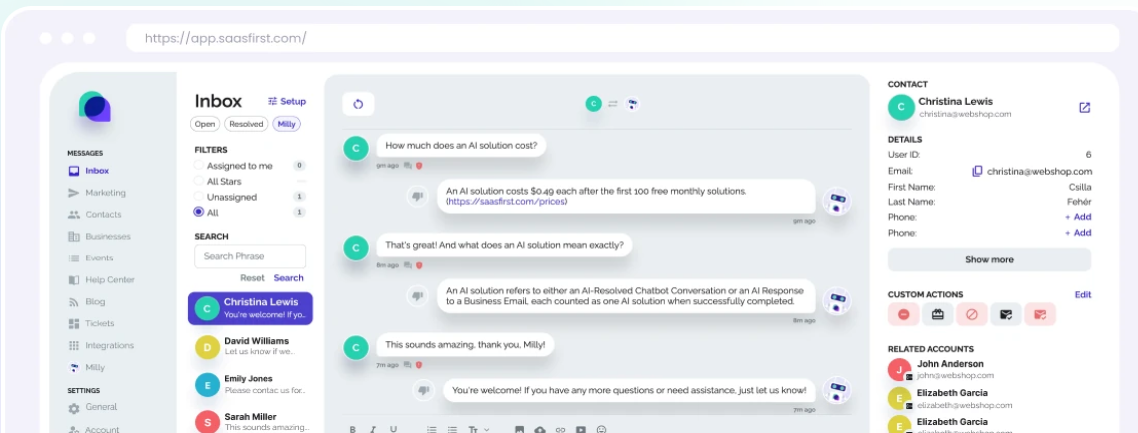Insert link from the editor toolbar
1138x433 pixels.
click(560, 429)
